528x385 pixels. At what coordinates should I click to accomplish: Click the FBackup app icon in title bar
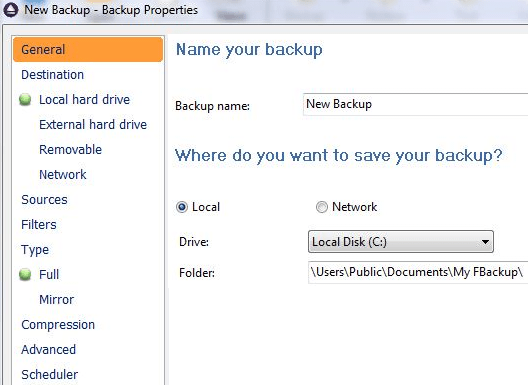pos(11,10)
